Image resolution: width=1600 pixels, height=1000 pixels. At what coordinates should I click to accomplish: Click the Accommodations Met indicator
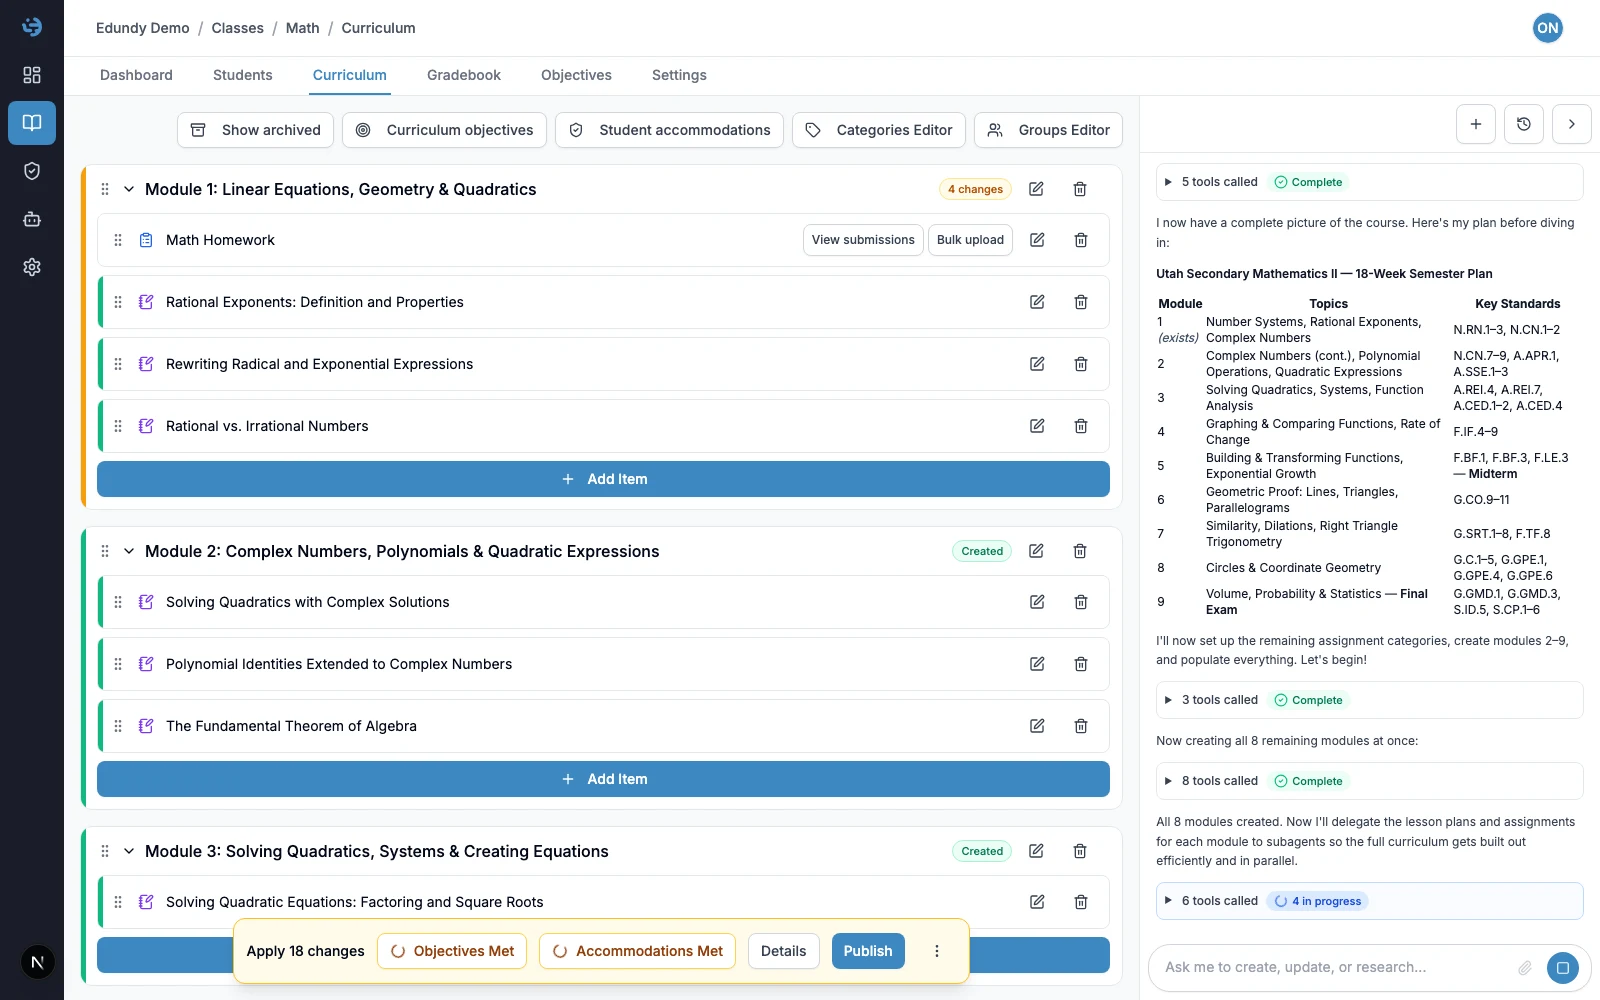(x=637, y=951)
